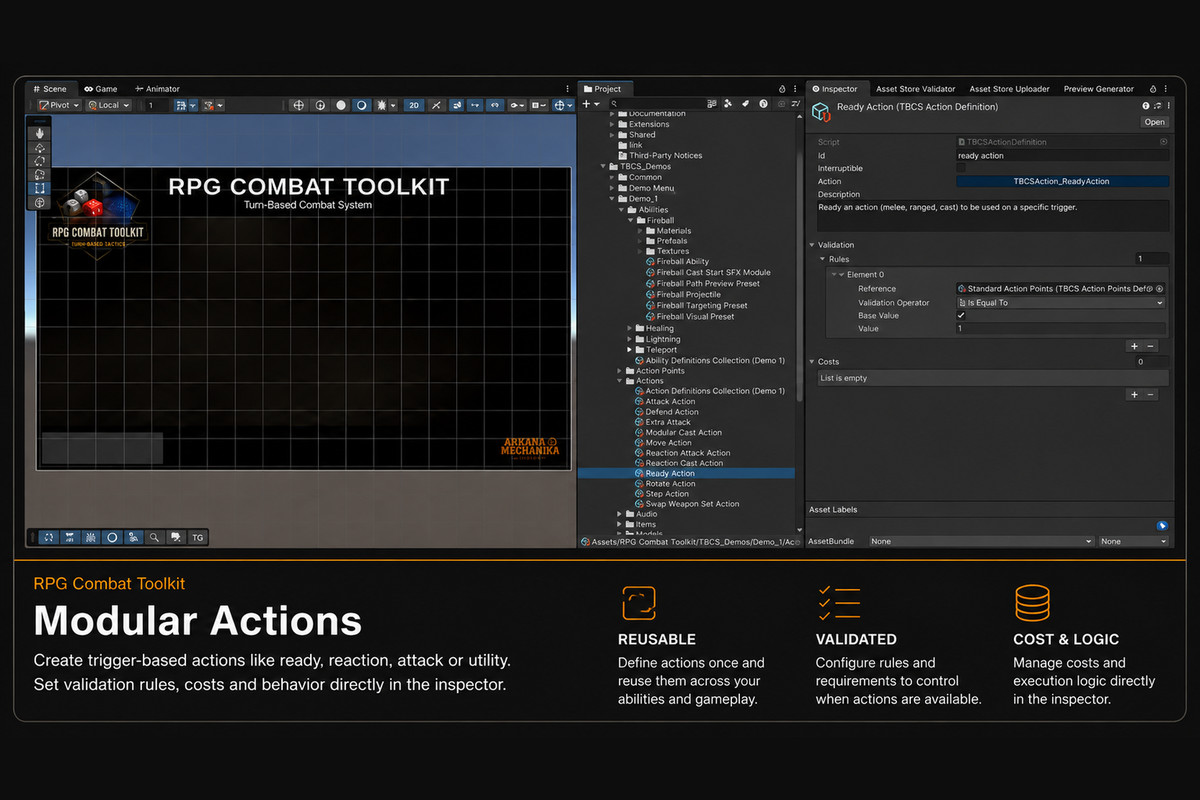Open the Preview Generator tab
The height and width of the screenshot is (800, 1200).
1099,89
